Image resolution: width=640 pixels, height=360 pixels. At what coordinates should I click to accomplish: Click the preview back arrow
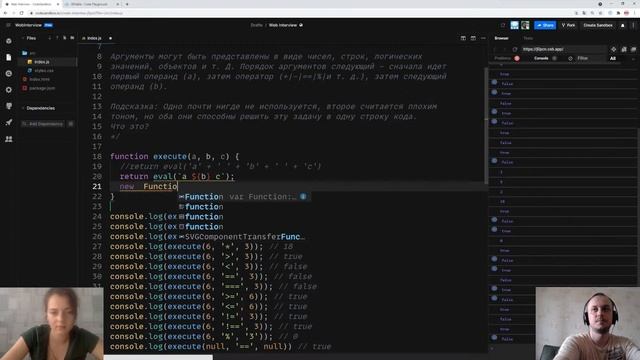pyautogui.click(x=496, y=49)
